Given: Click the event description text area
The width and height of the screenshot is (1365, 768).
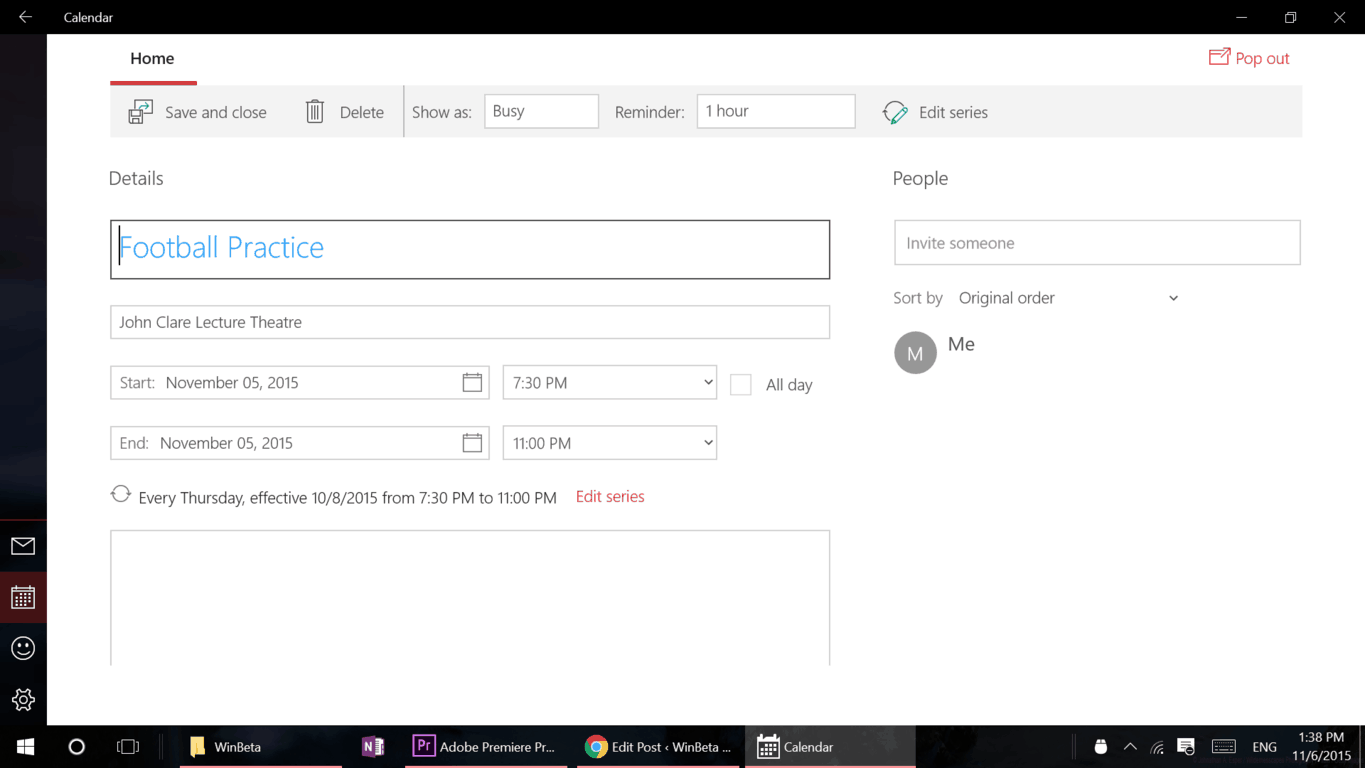Looking at the screenshot, I should tap(470, 598).
